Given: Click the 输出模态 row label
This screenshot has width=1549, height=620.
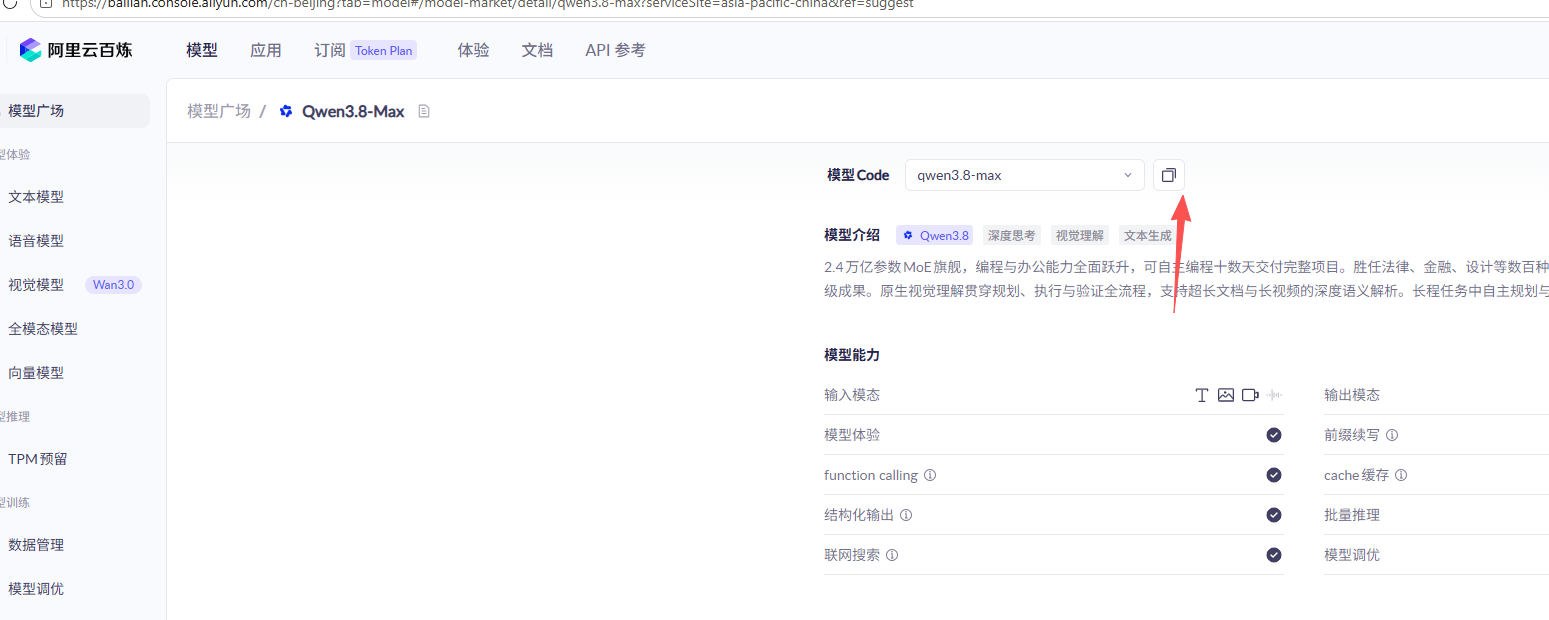Looking at the screenshot, I should click(1352, 395).
